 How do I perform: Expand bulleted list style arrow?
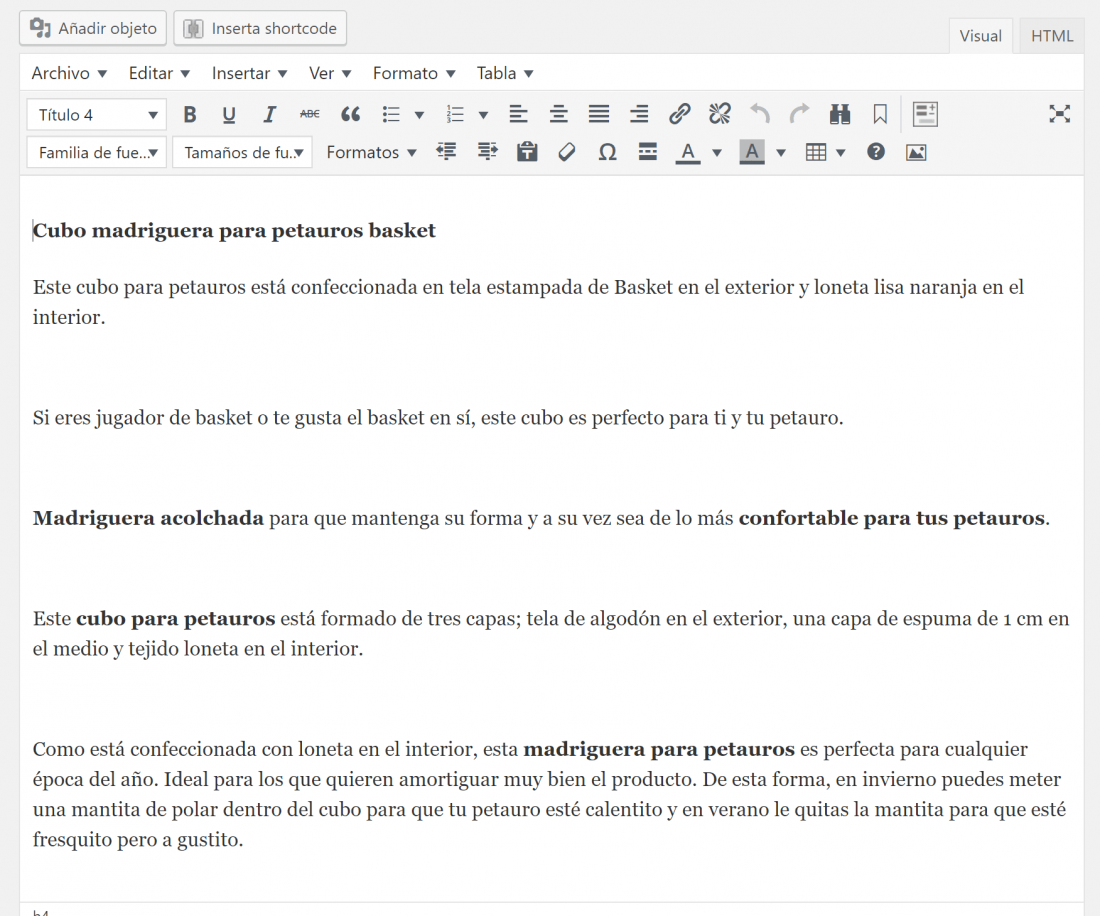420,115
